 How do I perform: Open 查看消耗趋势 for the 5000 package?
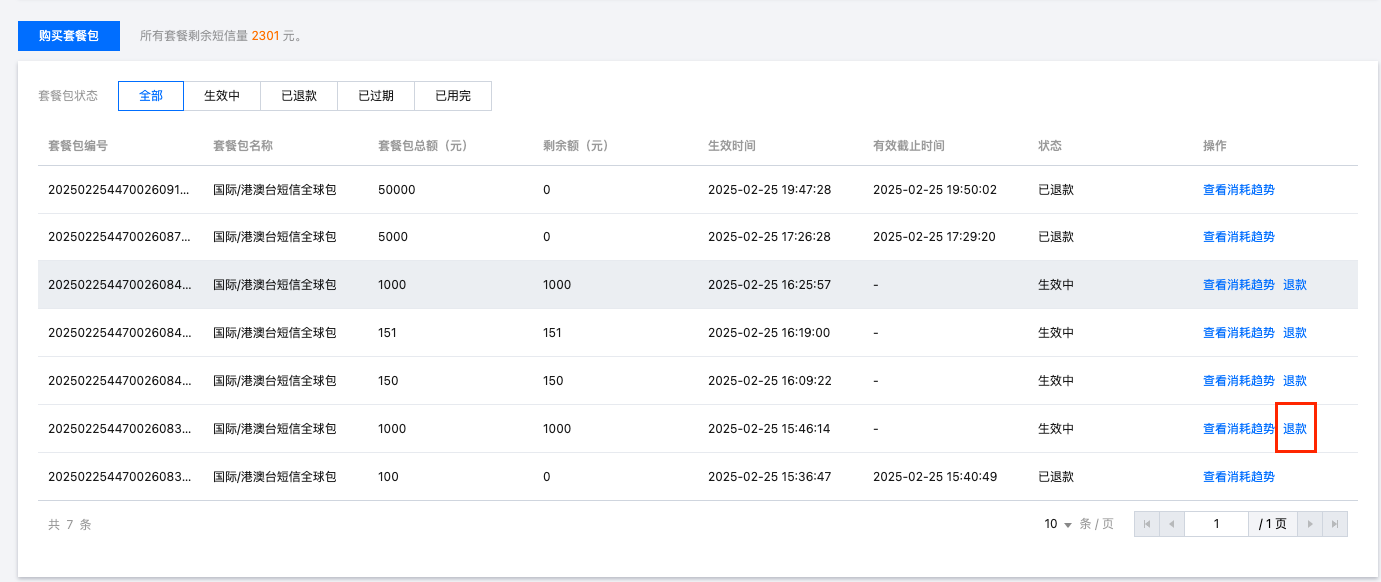pyautogui.click(x=1239, y=236)
